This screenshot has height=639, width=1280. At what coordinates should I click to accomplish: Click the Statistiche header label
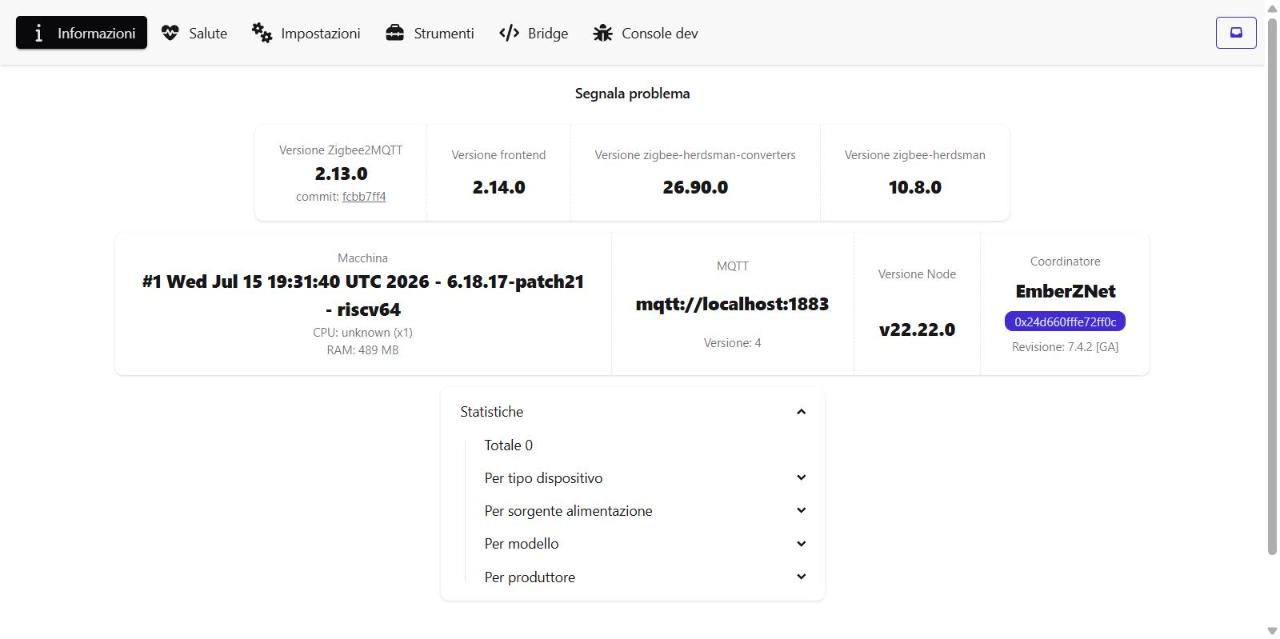492,412
